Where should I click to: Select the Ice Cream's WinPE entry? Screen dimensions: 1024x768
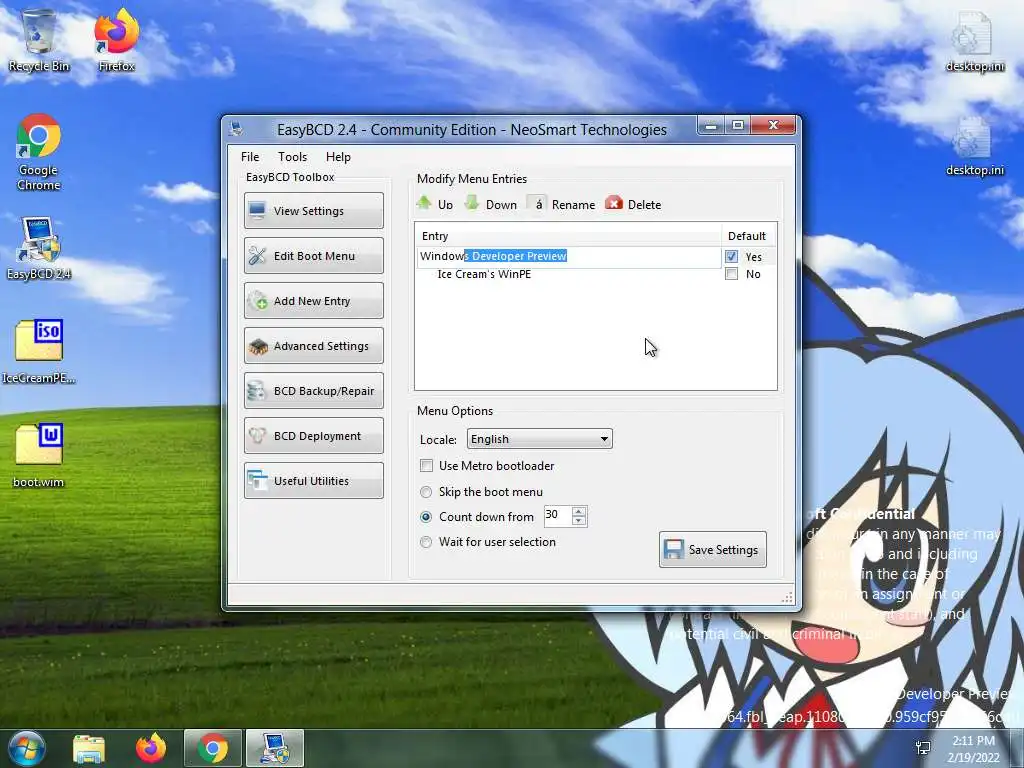(x=484, y=274)
